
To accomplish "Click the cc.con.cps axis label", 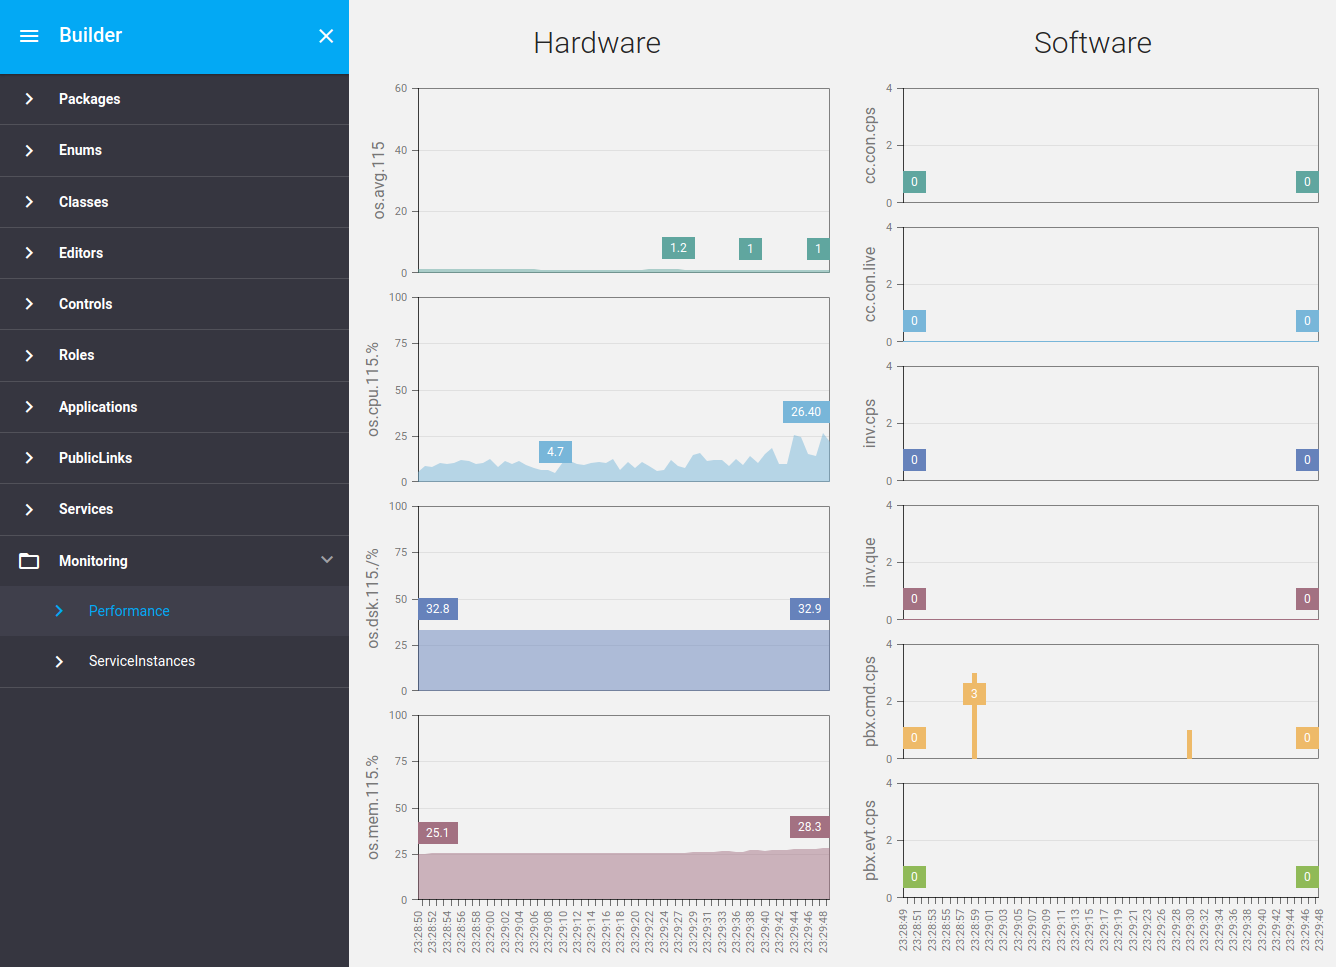I will click(870, 145).
